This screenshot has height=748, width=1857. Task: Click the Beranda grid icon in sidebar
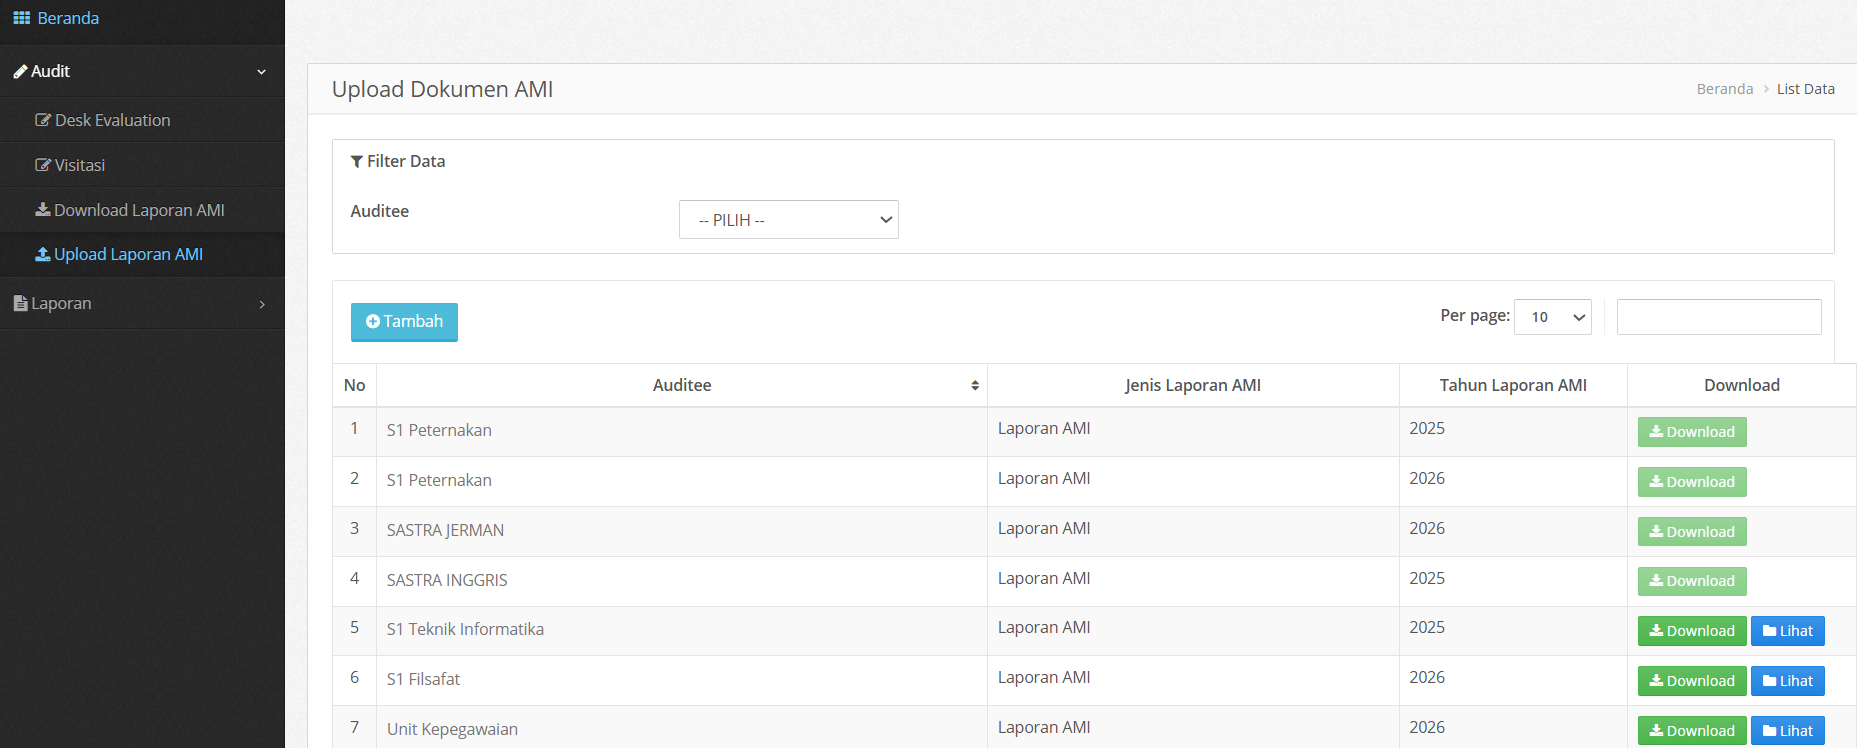coord(21,18)
